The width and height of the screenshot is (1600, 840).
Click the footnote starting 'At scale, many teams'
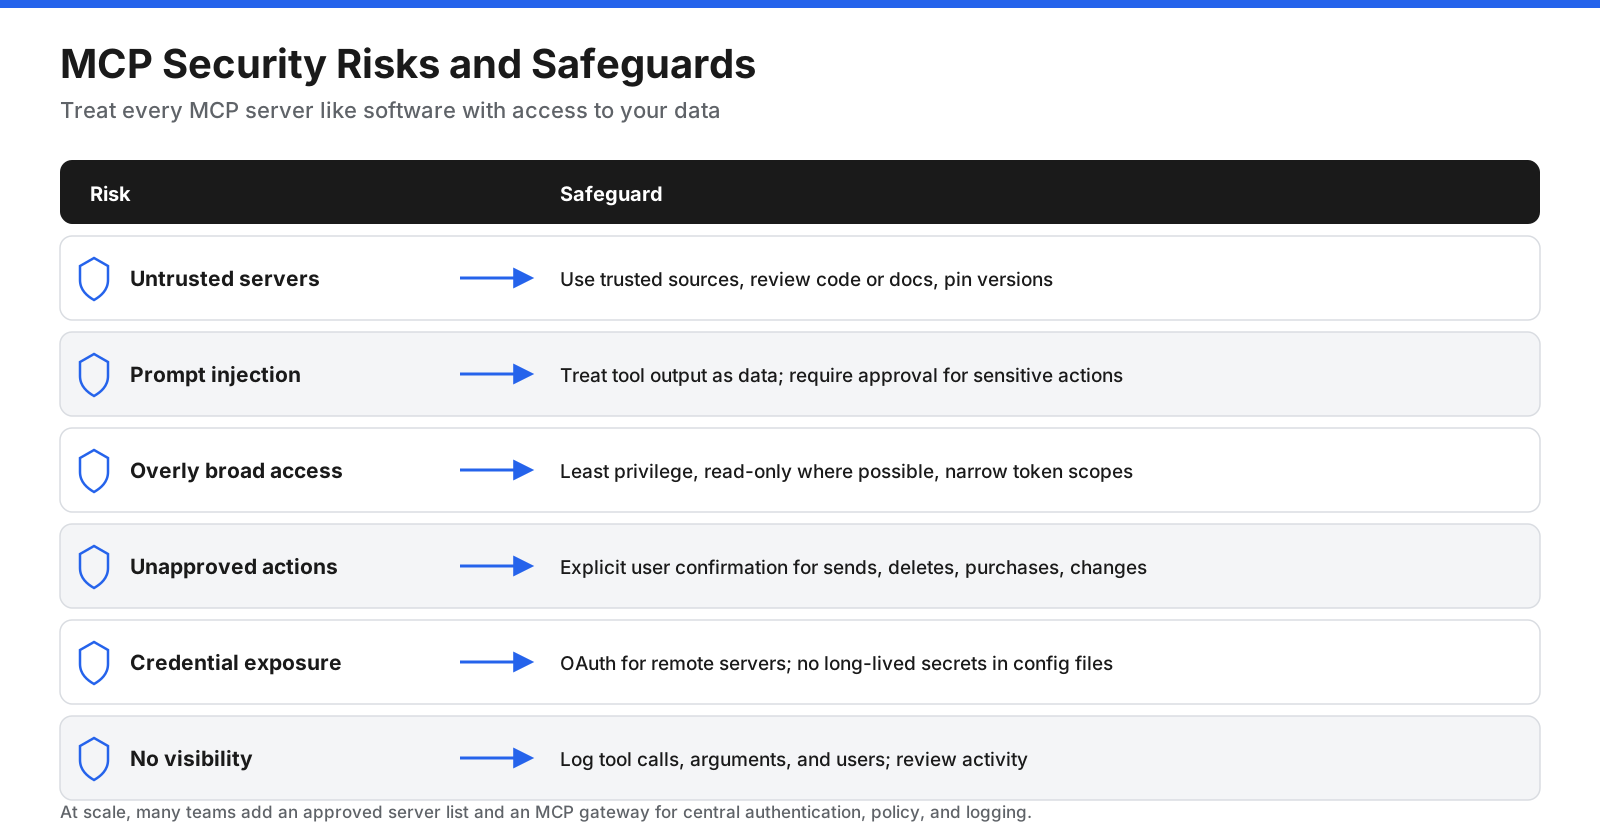tap(546, 812)
